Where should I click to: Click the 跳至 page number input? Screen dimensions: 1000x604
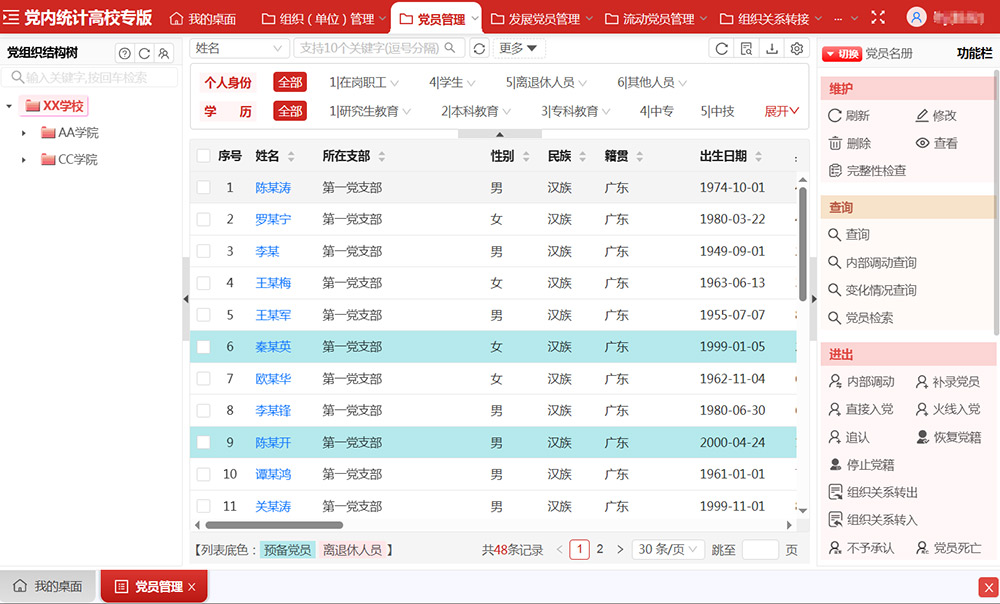(760, 549)
